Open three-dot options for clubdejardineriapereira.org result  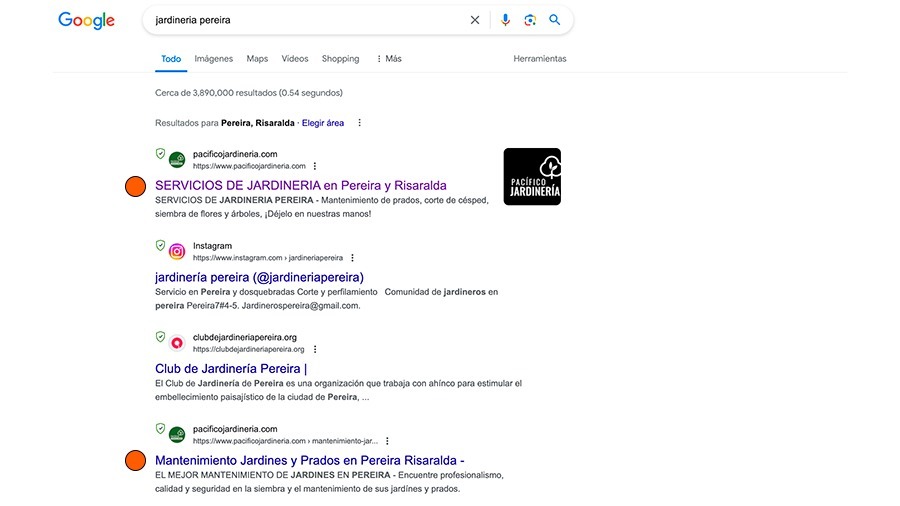[x=315, y=349]
